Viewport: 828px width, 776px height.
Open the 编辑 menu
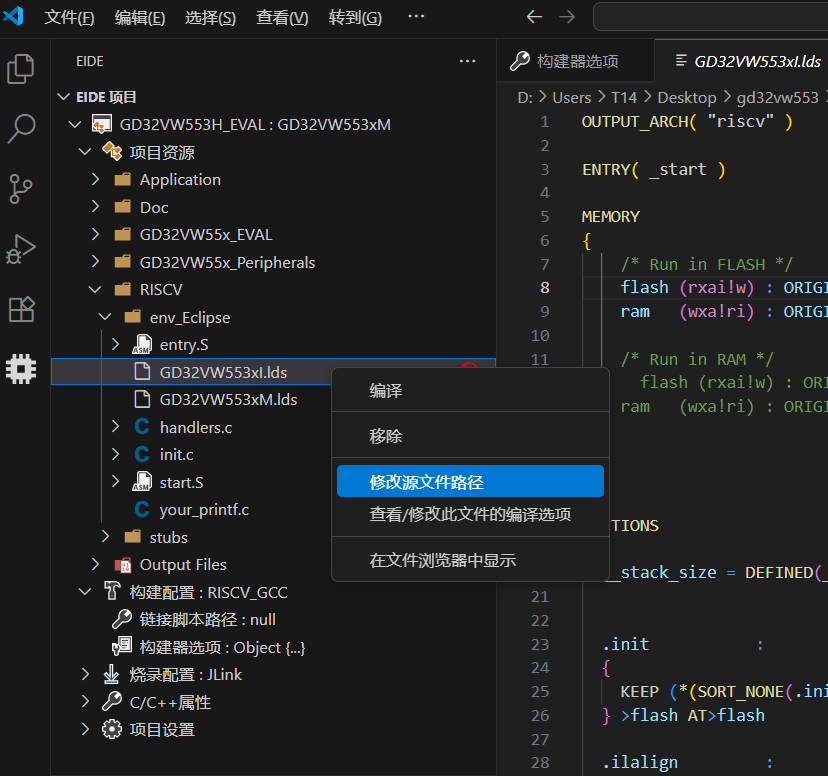click(x=139, y=16)
